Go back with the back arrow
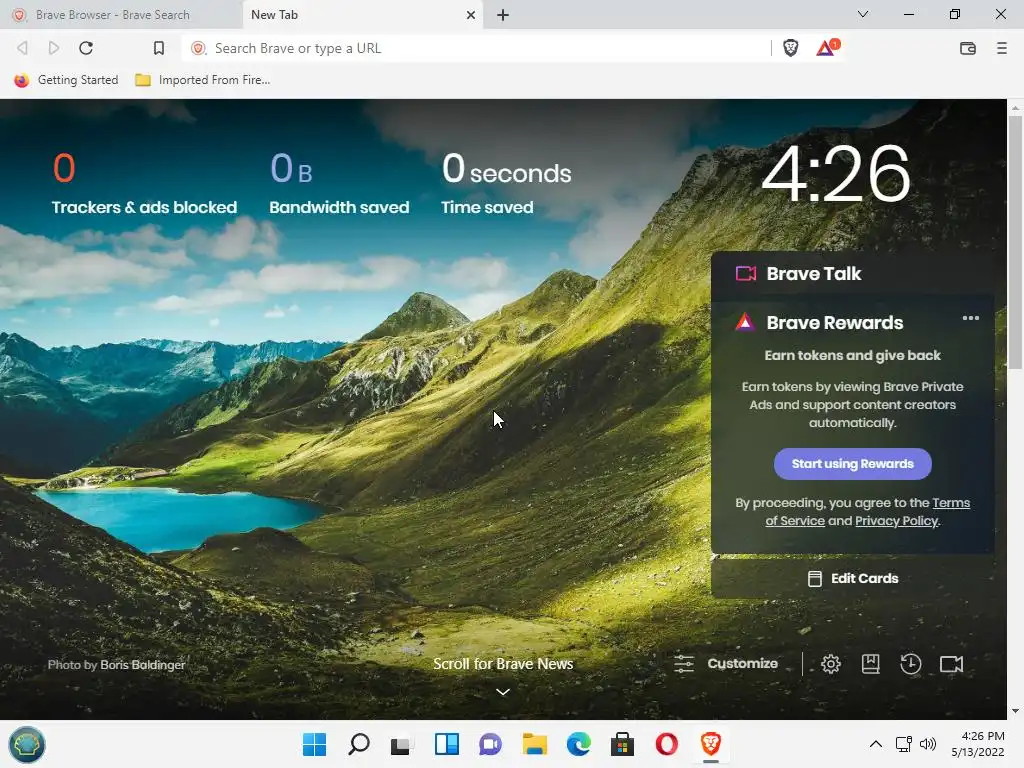This screenshot has width=1024, height=768. coord(22,48)
